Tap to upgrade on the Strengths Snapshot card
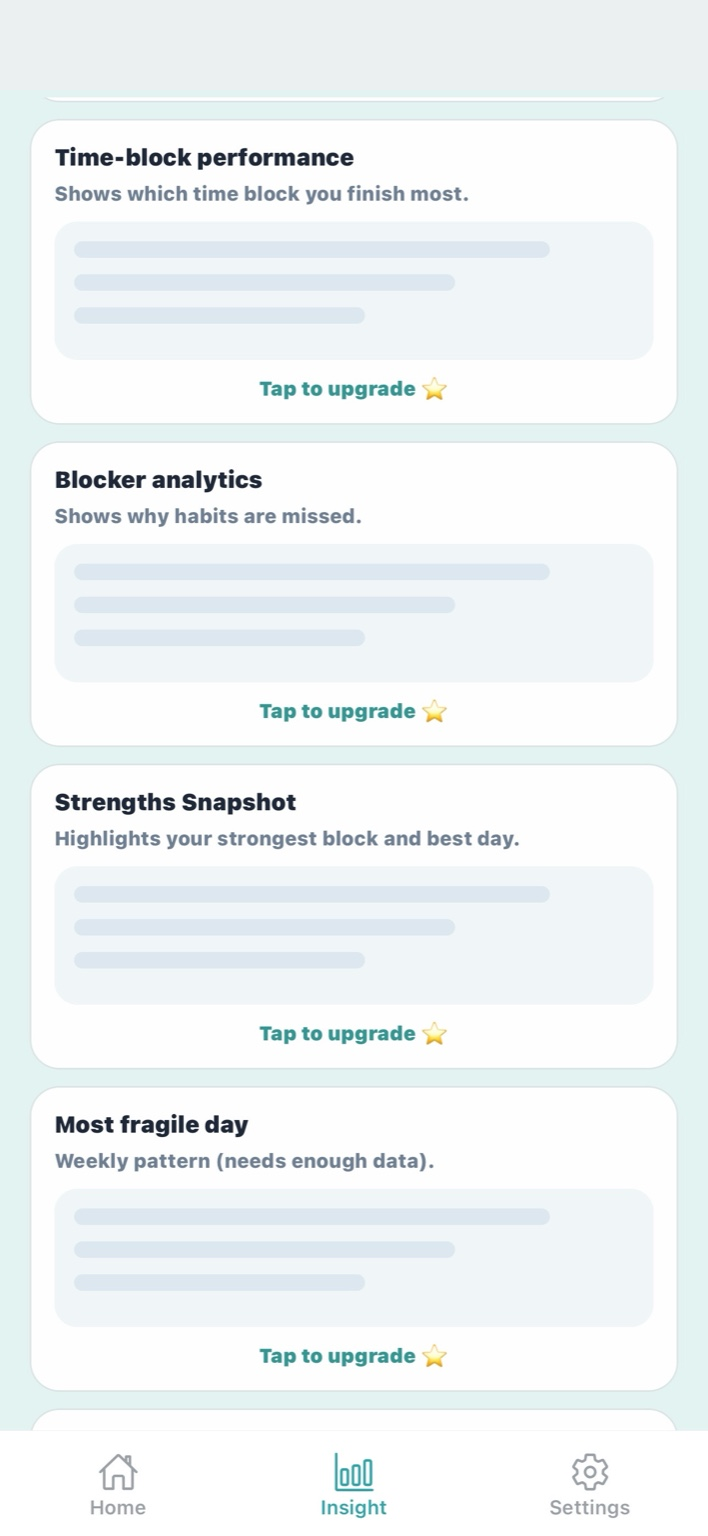 (x=337, y=1034)
